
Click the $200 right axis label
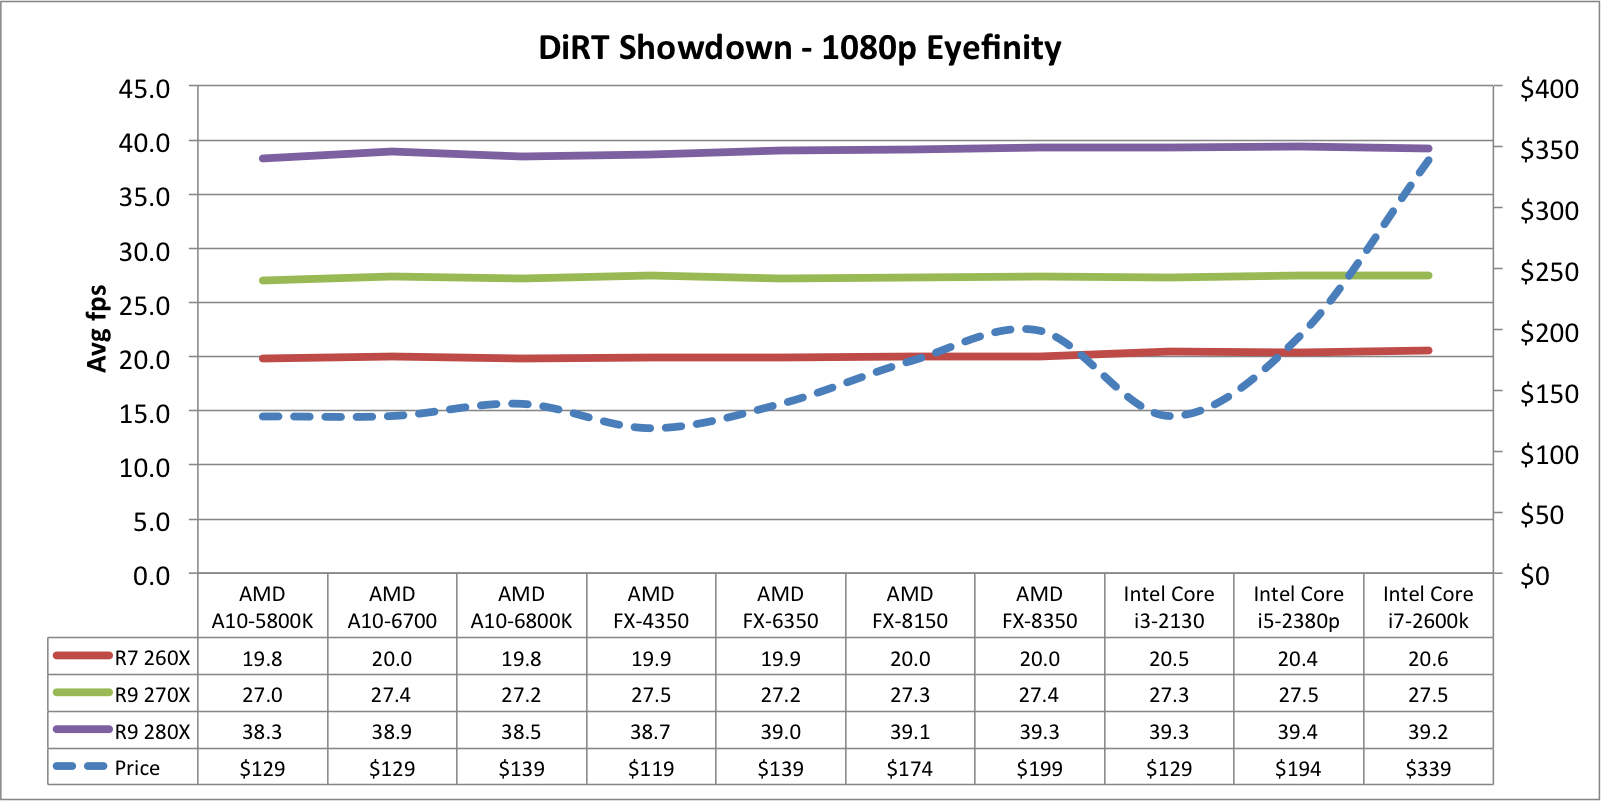[1549, 333]
